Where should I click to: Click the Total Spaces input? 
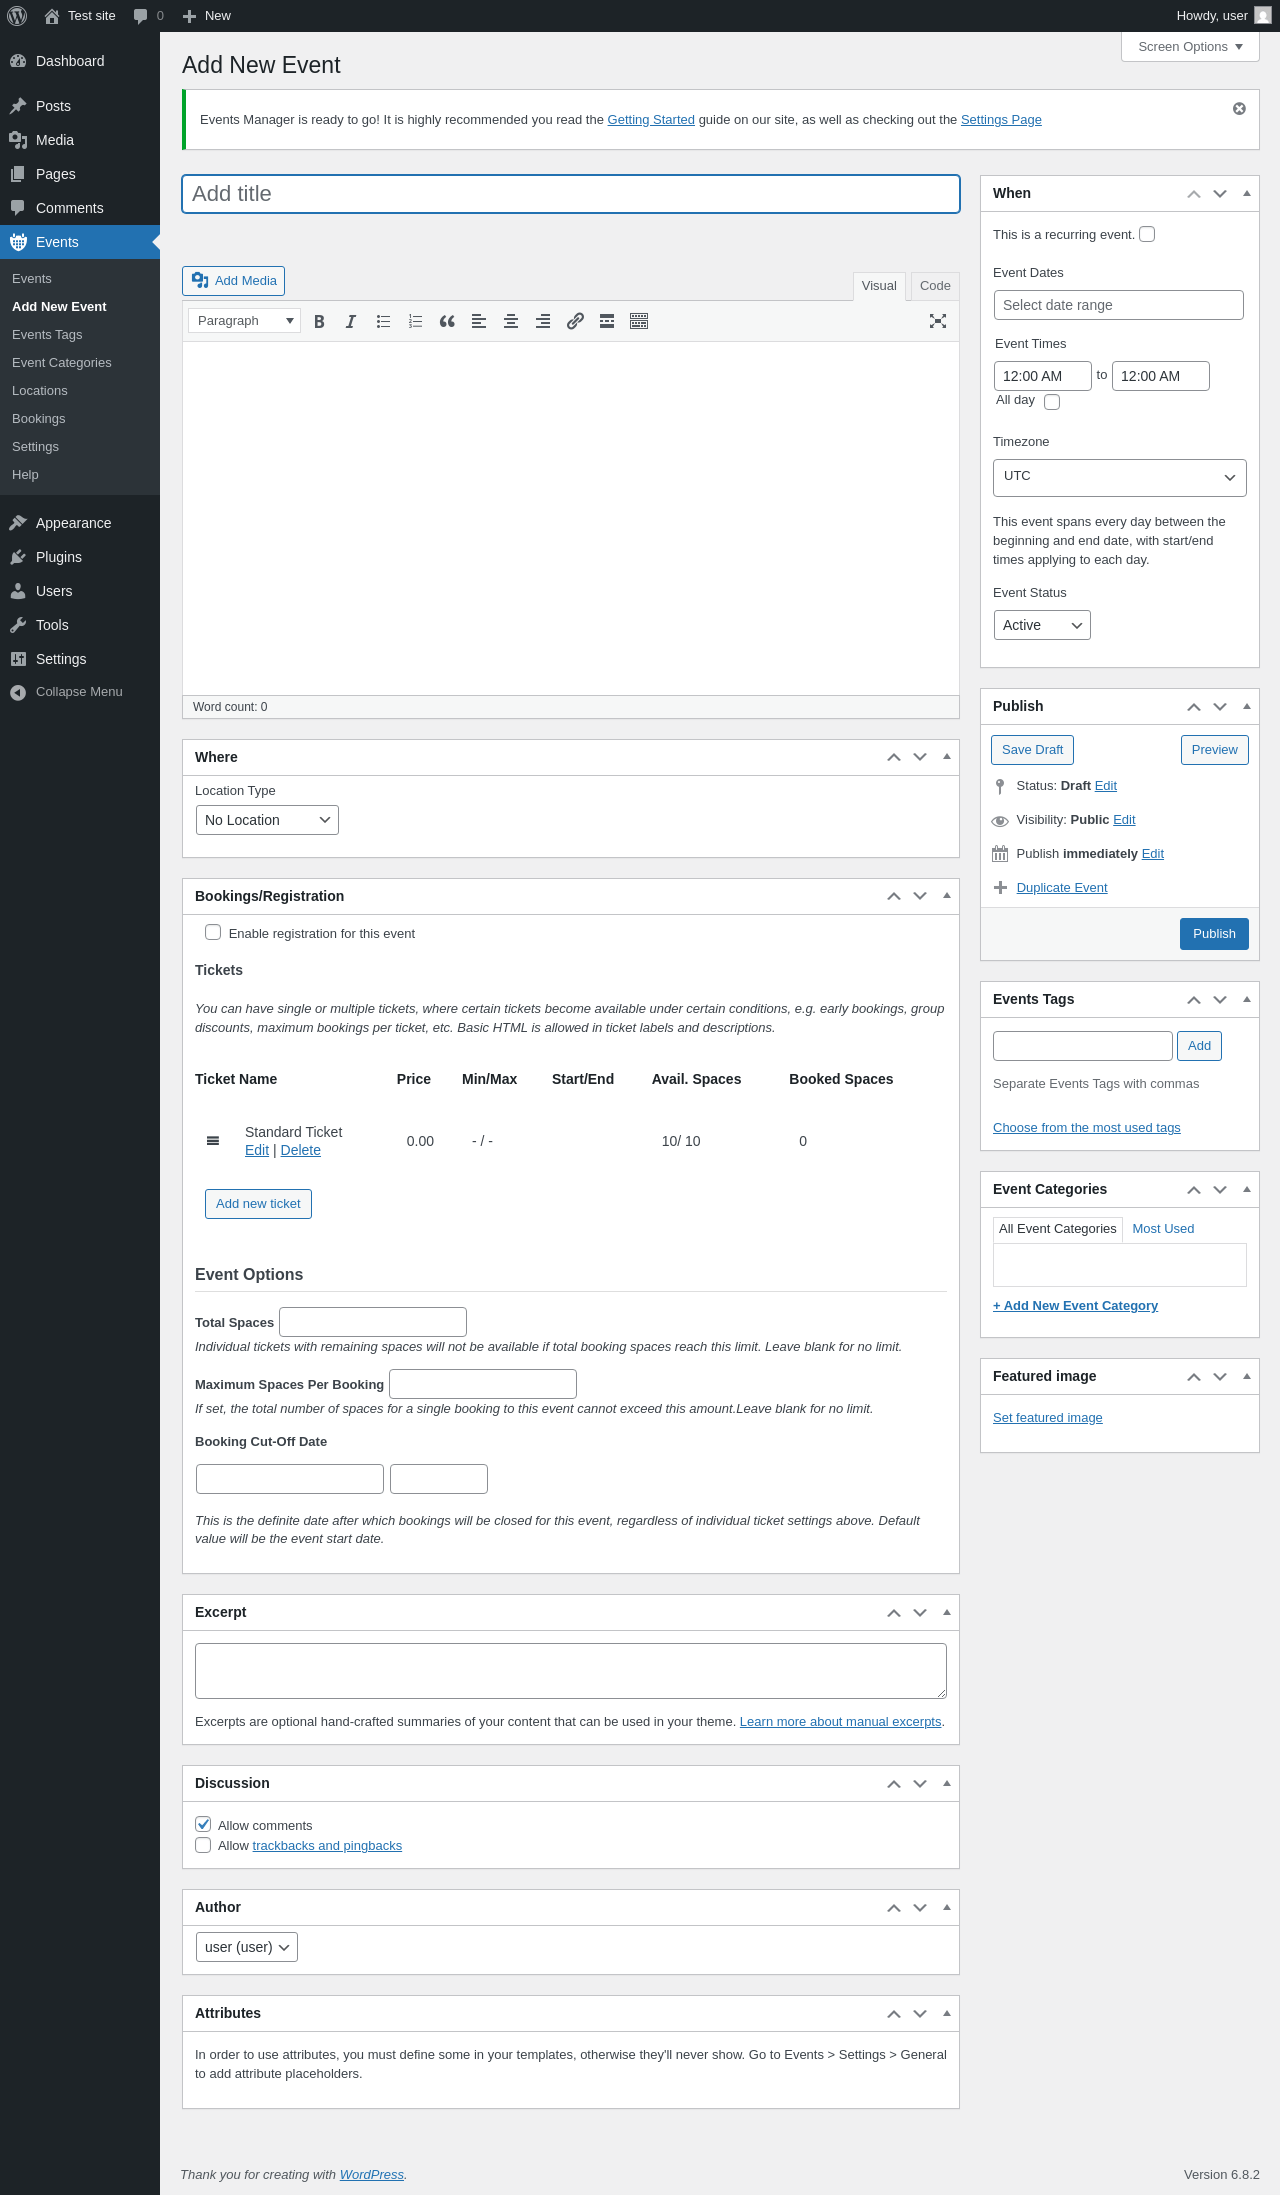point(373,1322)
